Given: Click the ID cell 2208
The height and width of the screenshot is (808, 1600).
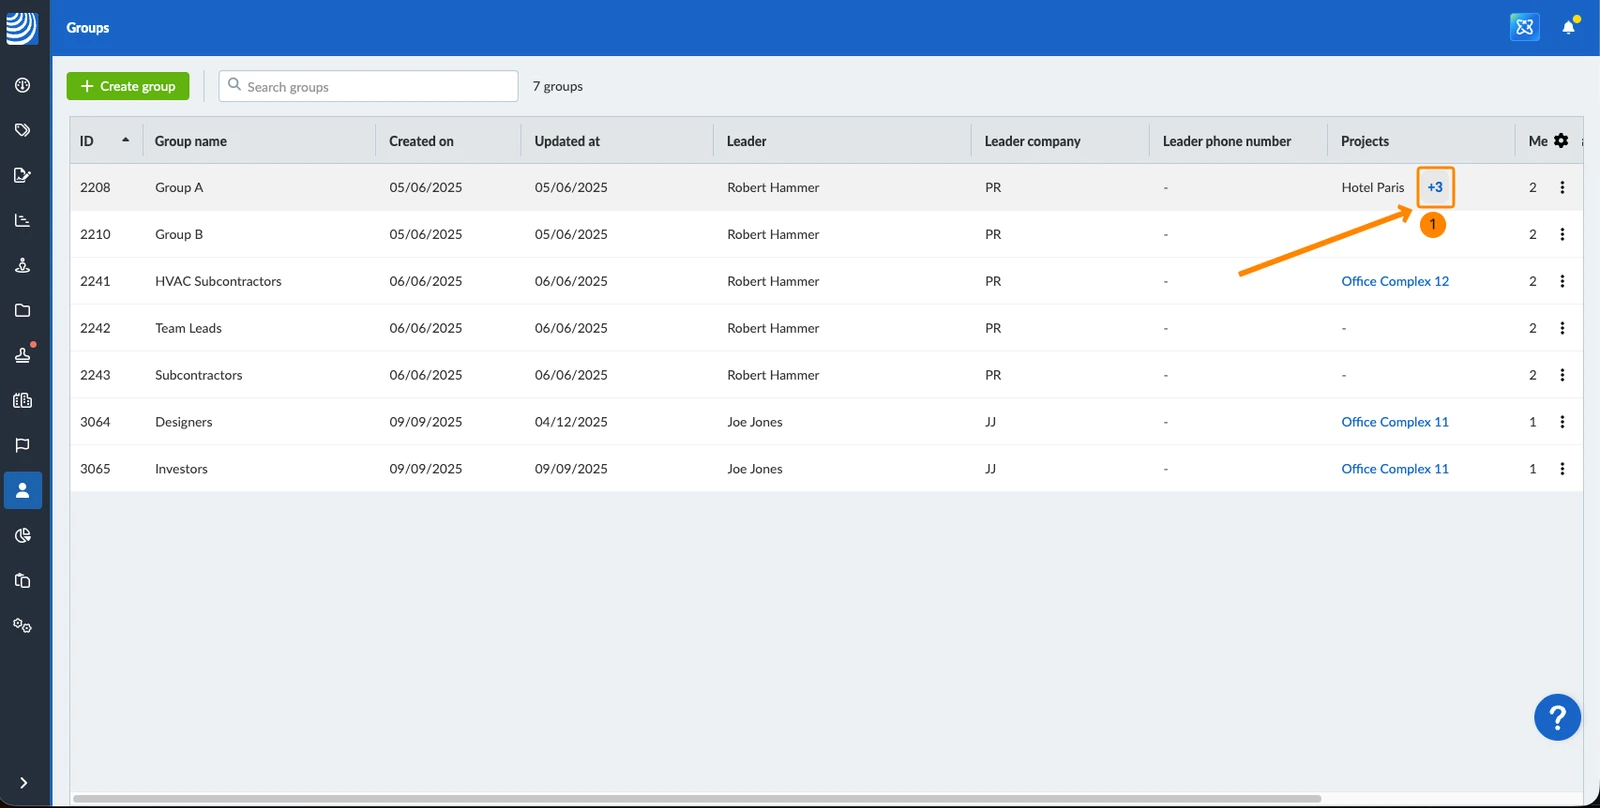Looking at the screenshot, I should (x=95, y=187).
